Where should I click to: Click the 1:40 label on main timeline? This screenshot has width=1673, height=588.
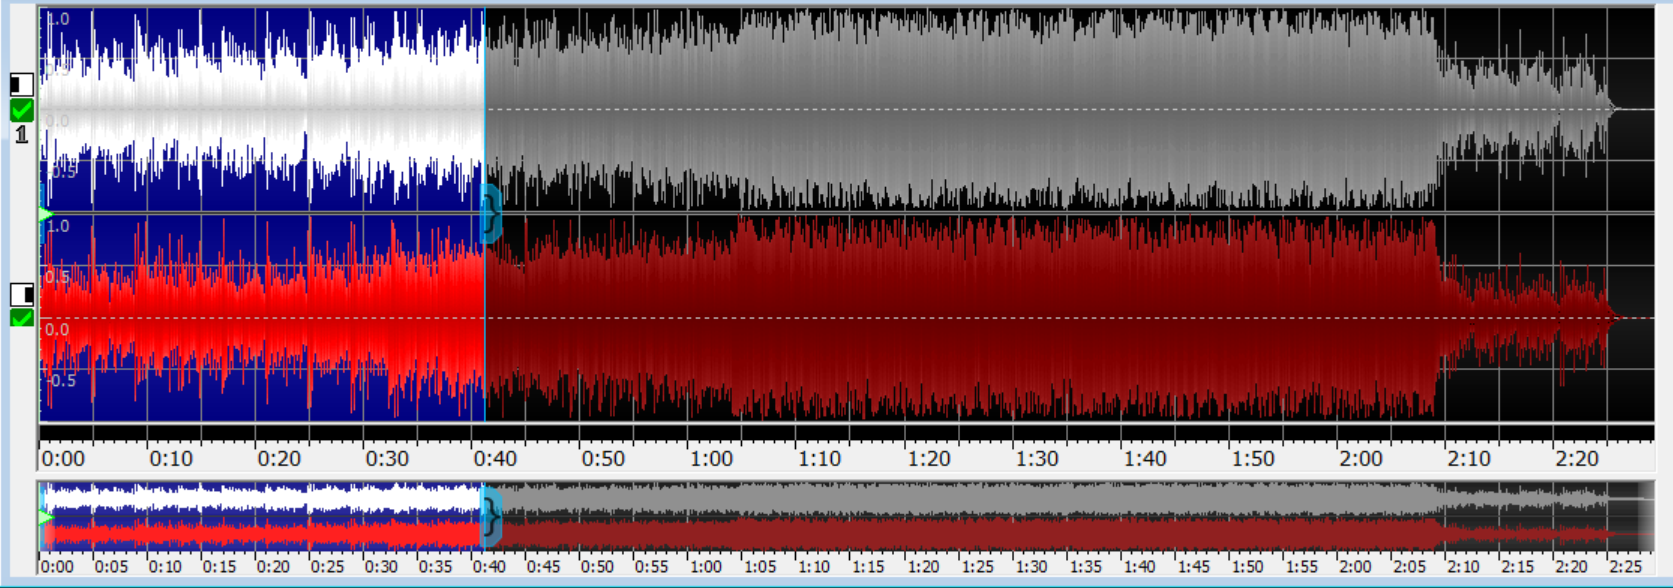[x=1144, y=459]
